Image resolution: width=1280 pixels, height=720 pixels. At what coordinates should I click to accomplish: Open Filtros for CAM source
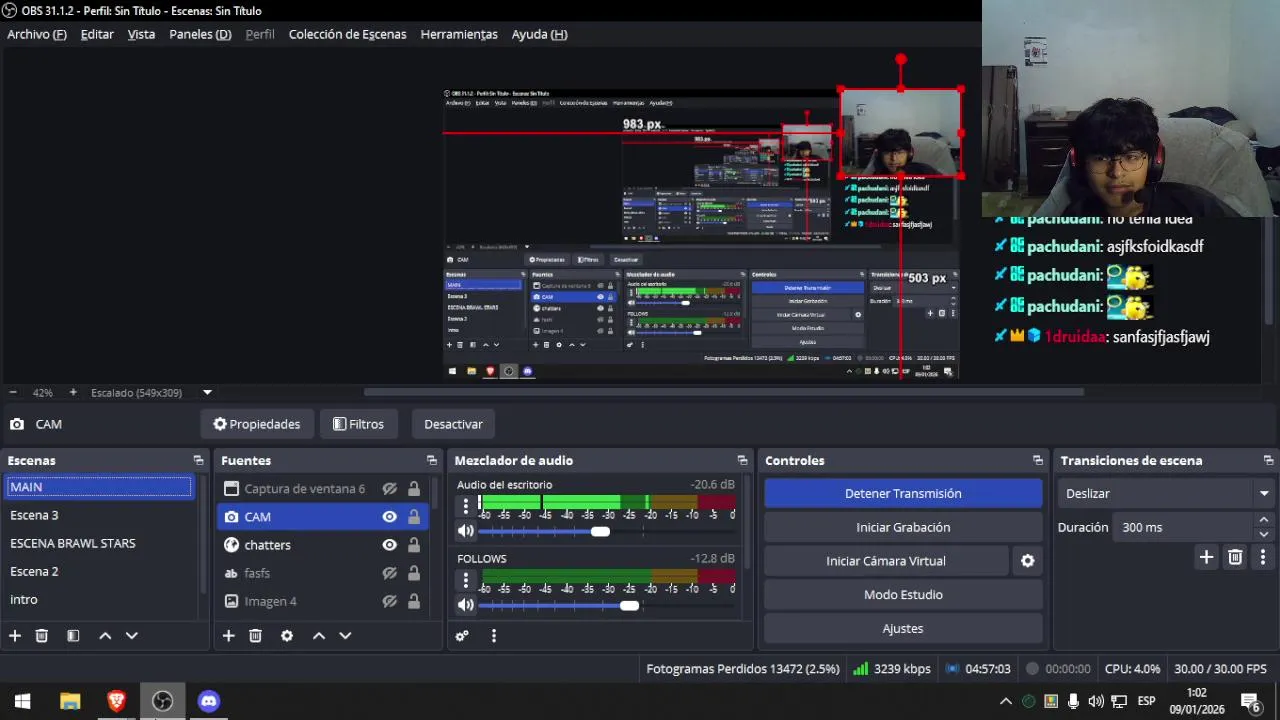[358, 424]
